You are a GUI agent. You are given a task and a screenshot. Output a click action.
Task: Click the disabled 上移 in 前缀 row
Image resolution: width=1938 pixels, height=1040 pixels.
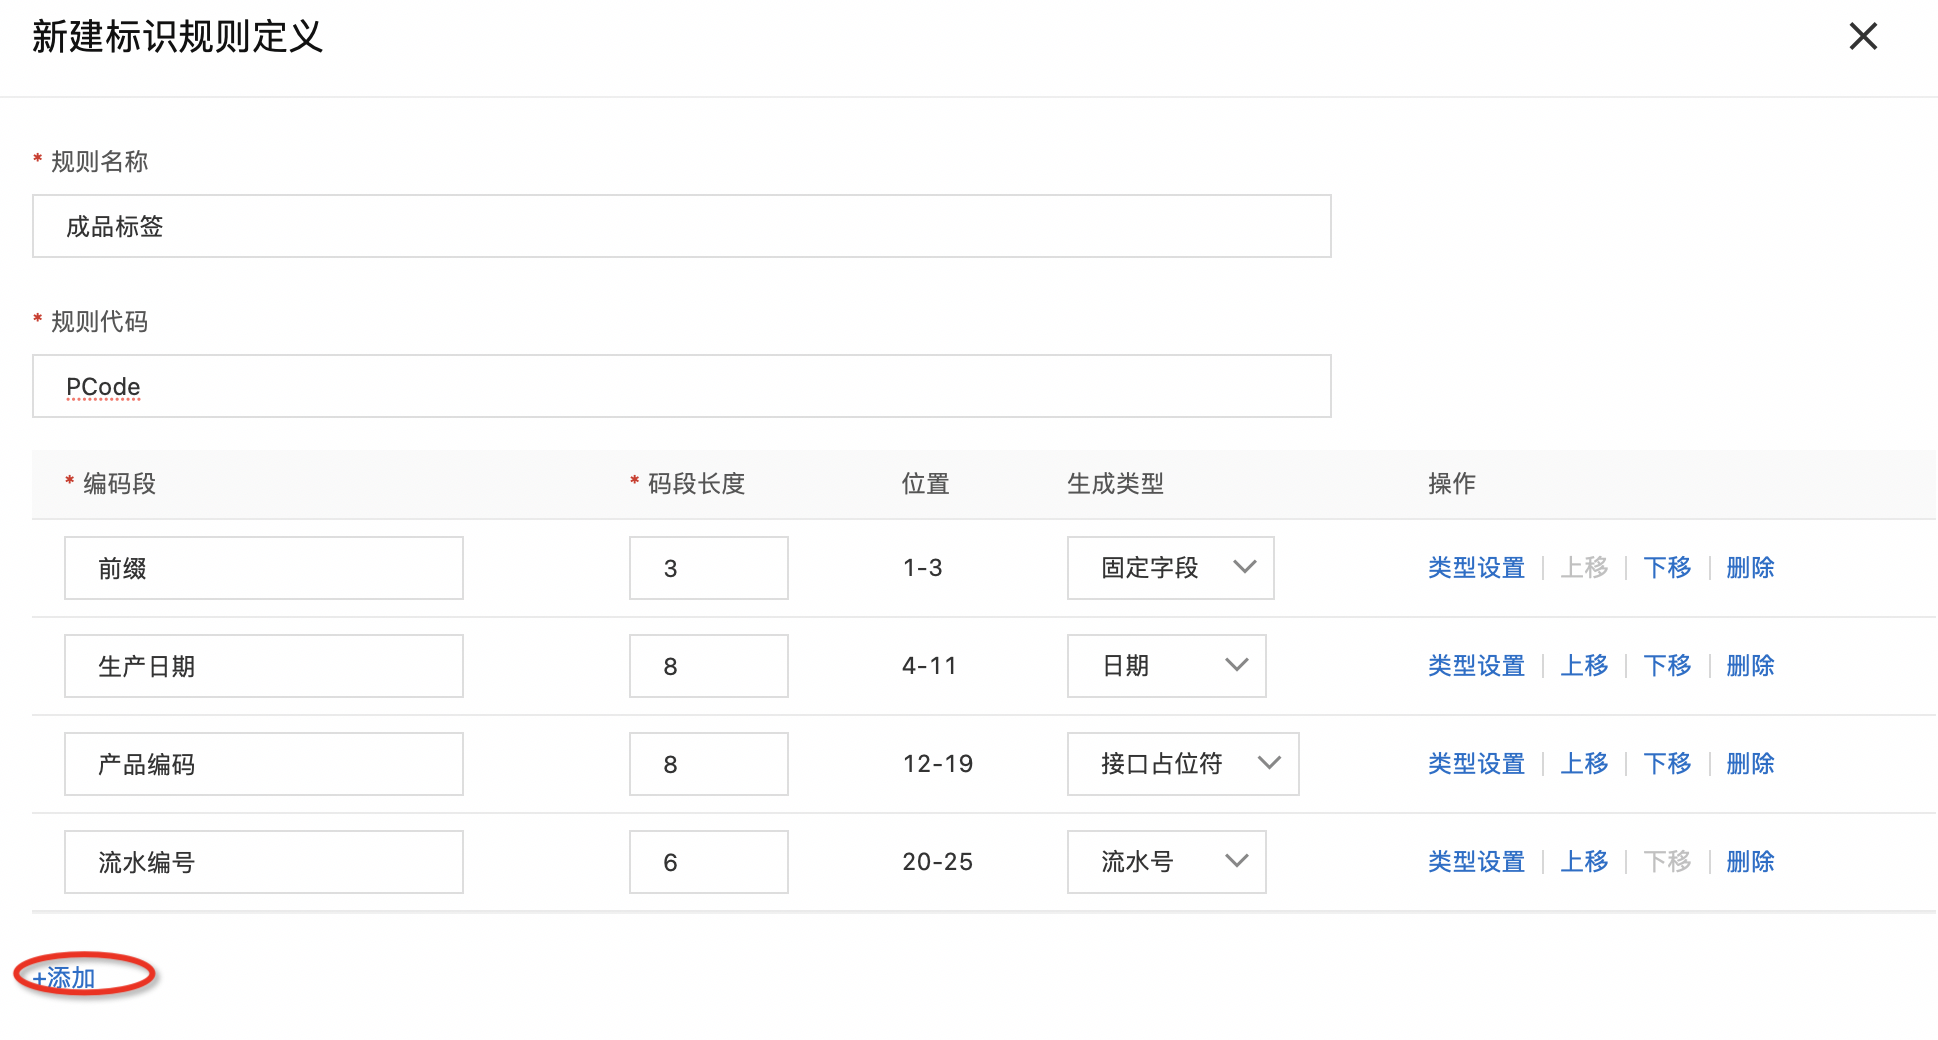[1584, 568]
